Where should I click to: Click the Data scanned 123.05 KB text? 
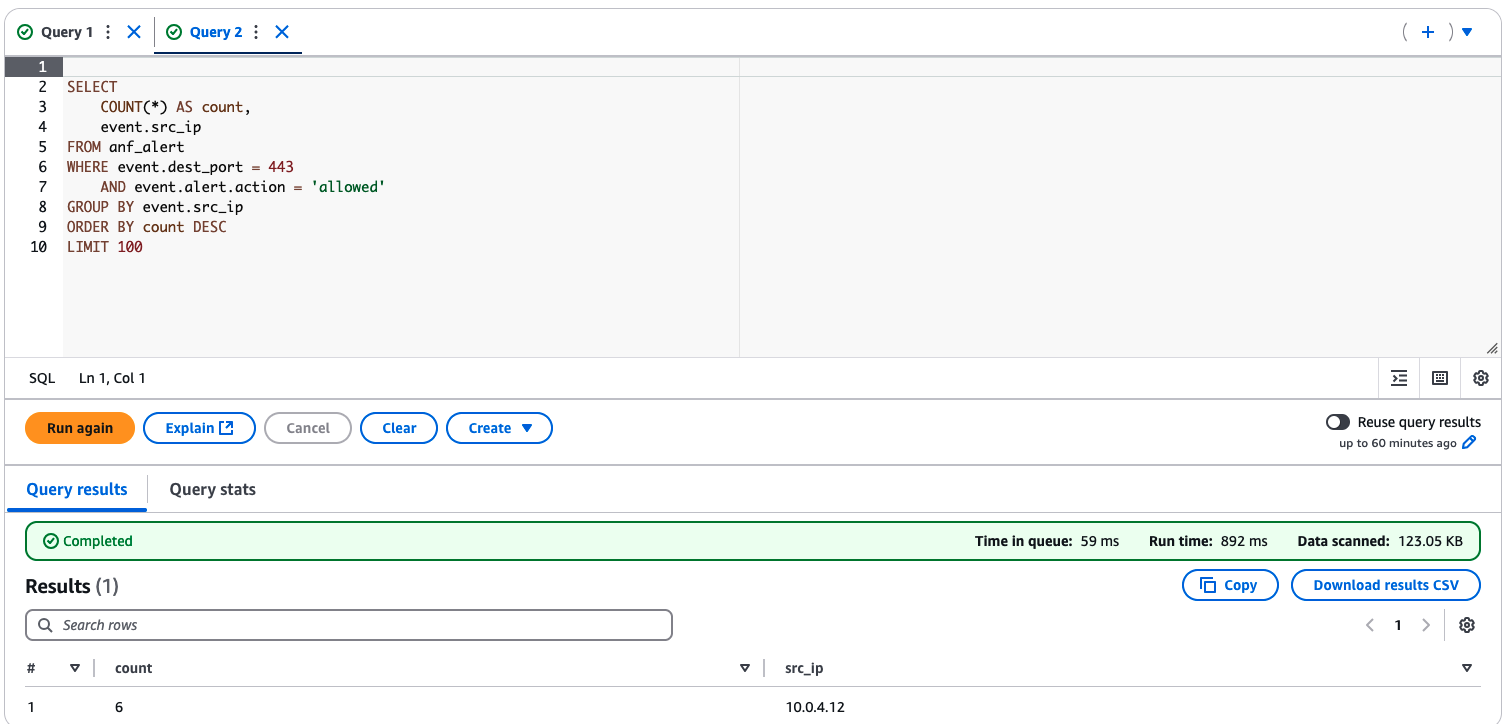coord(1380,541)
